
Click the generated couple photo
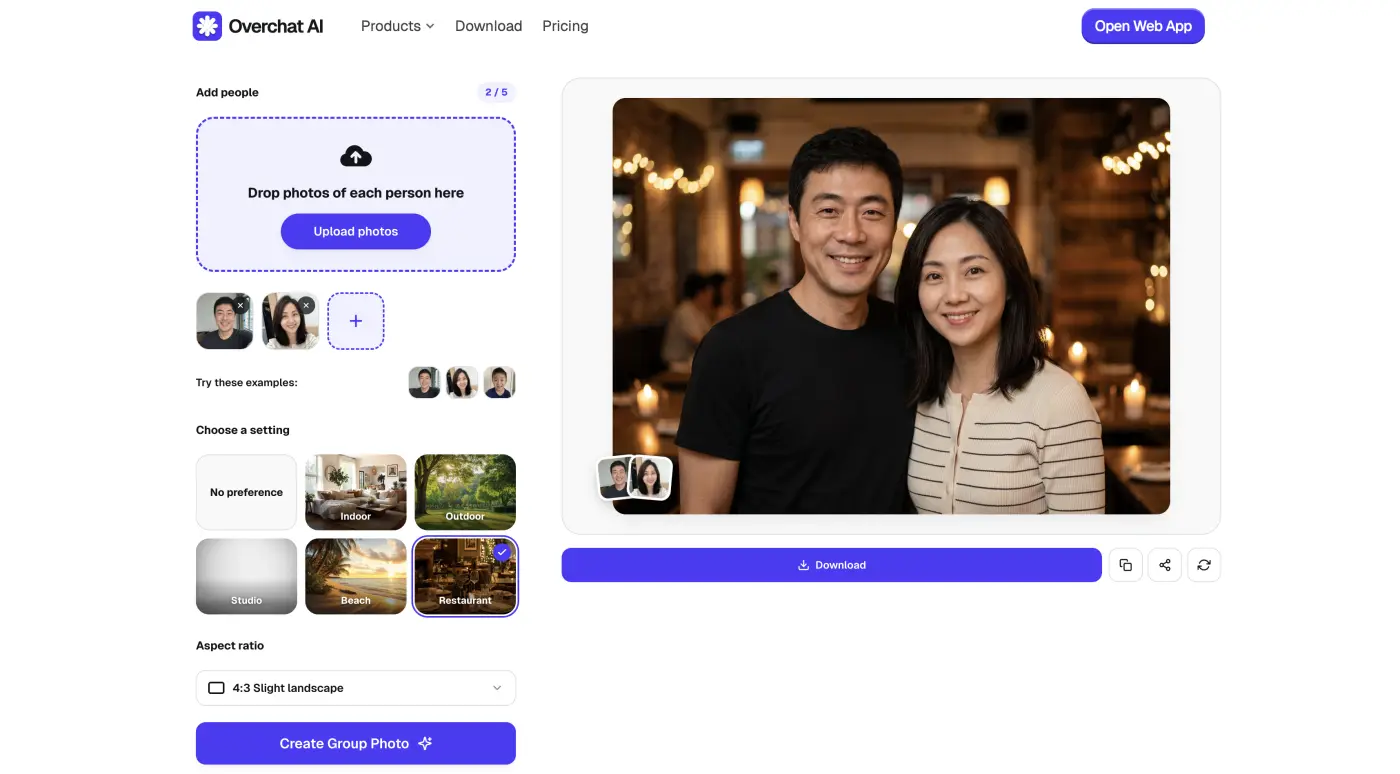tap(891, 306)
